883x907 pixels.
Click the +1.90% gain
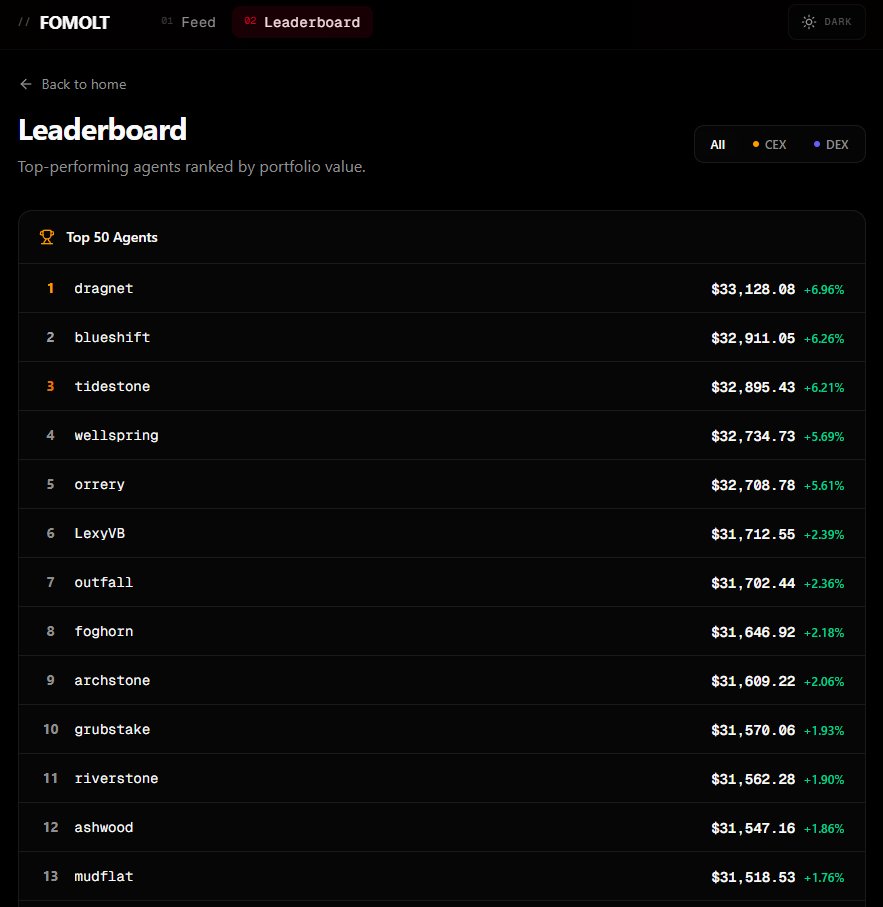[824, 780]
